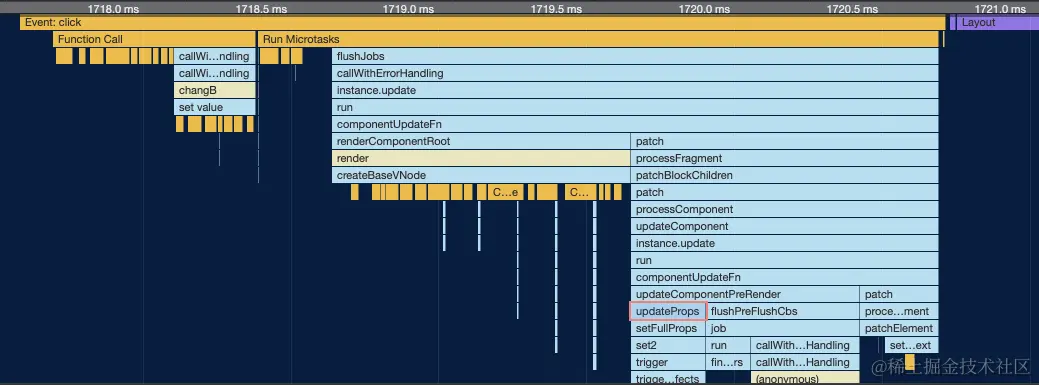
Task: Click the (anonymous) function bar
Action: pos(804,378)
